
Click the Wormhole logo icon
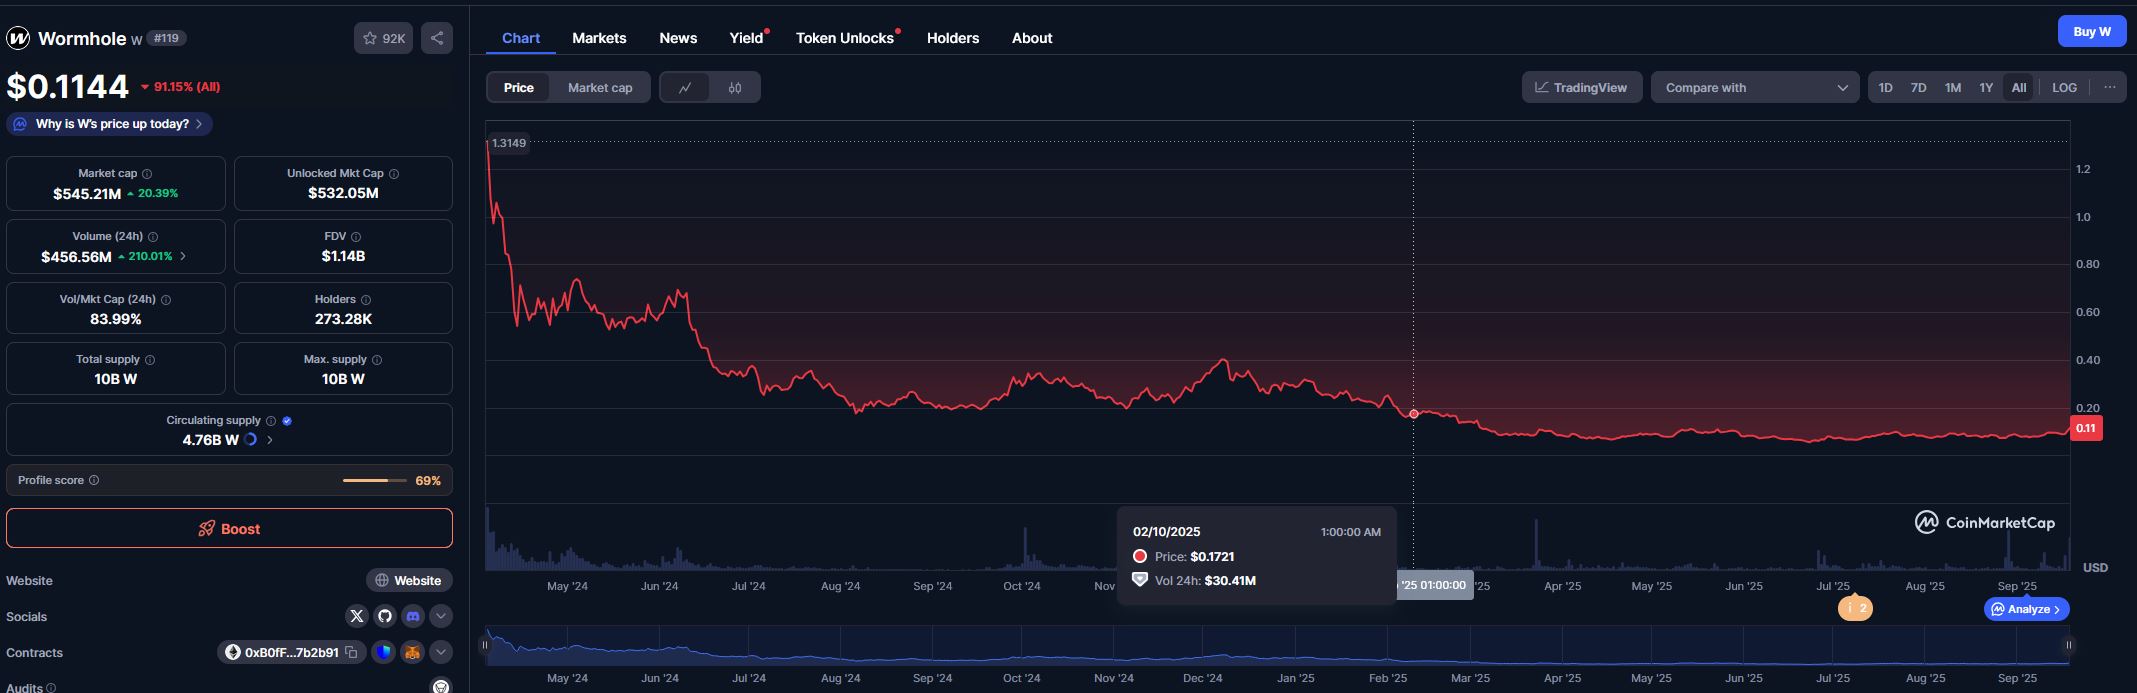click(x=18, y=38)
